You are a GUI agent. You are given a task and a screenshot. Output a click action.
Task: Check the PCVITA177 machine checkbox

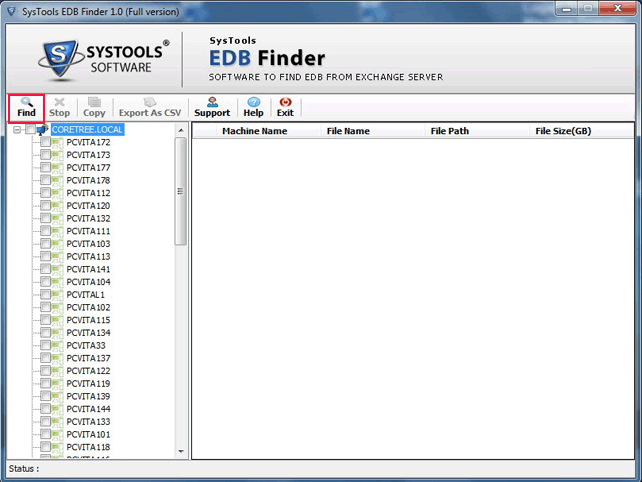coord(45,168)
